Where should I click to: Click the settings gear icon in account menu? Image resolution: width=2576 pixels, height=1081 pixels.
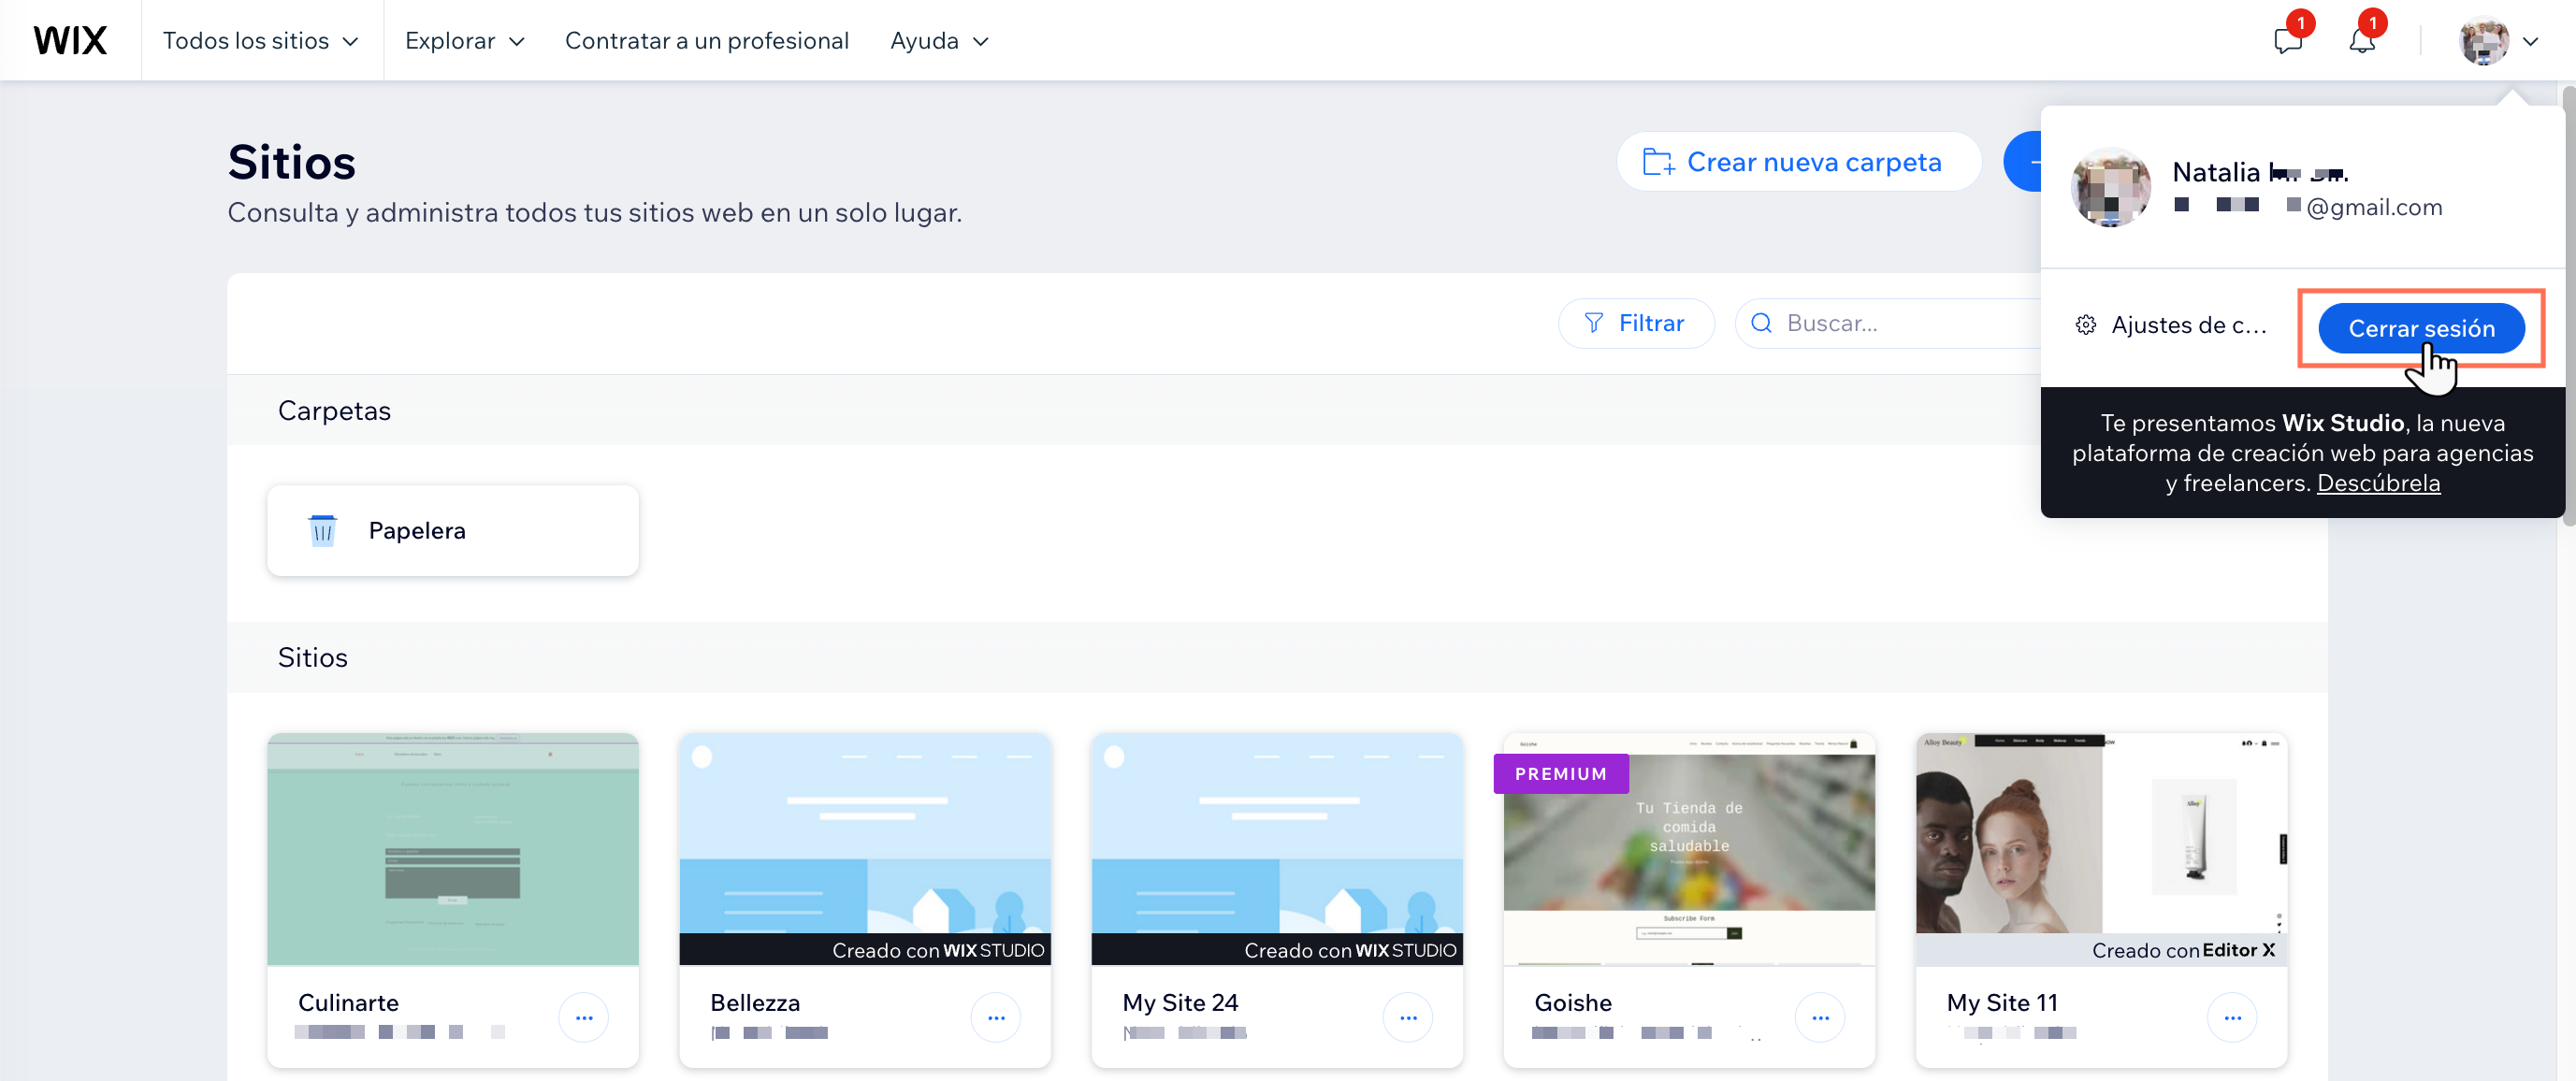tap(2085, 325)
